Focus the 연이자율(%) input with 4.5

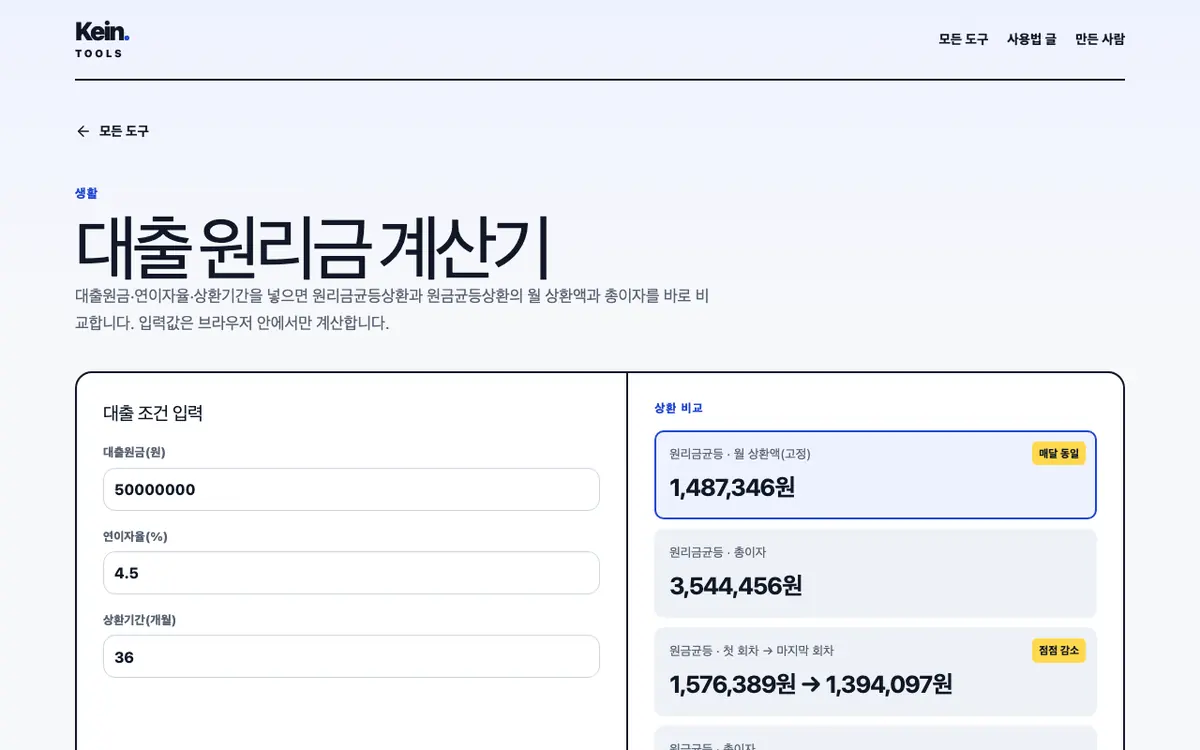(x=351, y=573)
